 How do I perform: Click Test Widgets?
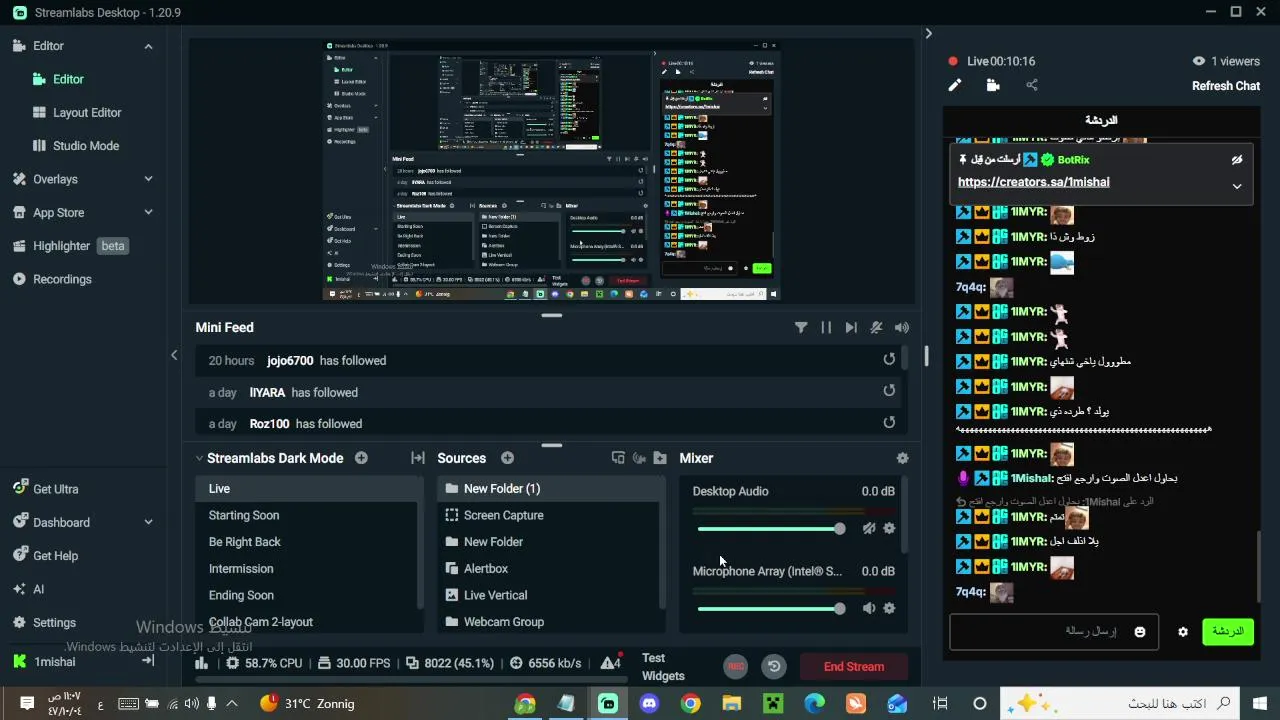click(663, 667)
